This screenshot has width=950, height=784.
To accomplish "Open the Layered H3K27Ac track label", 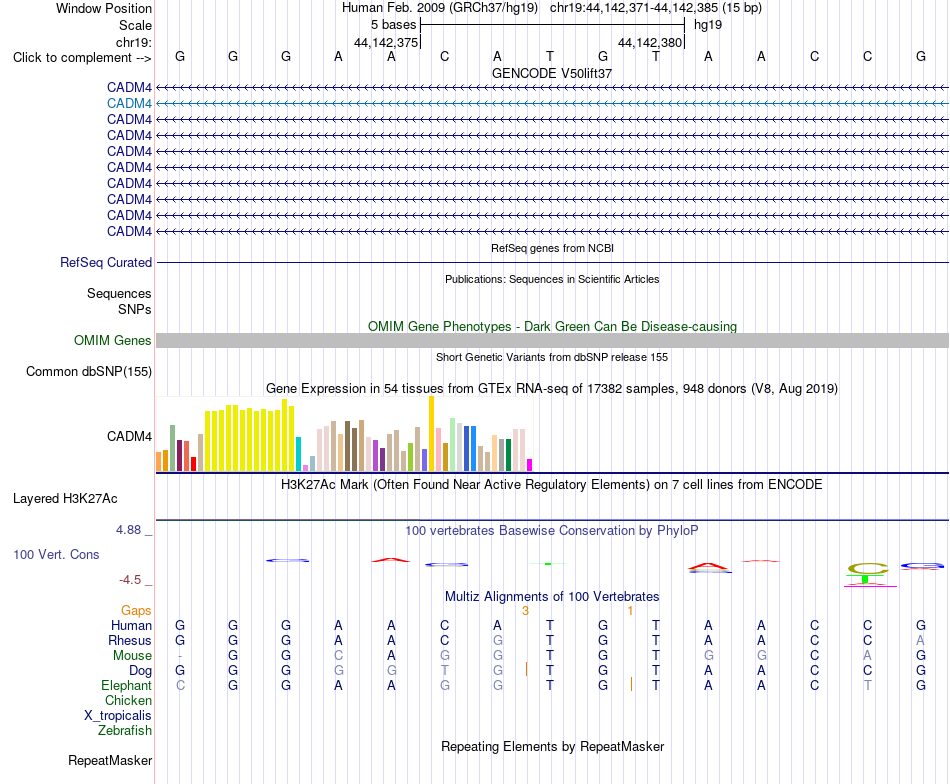I will 65,499.
